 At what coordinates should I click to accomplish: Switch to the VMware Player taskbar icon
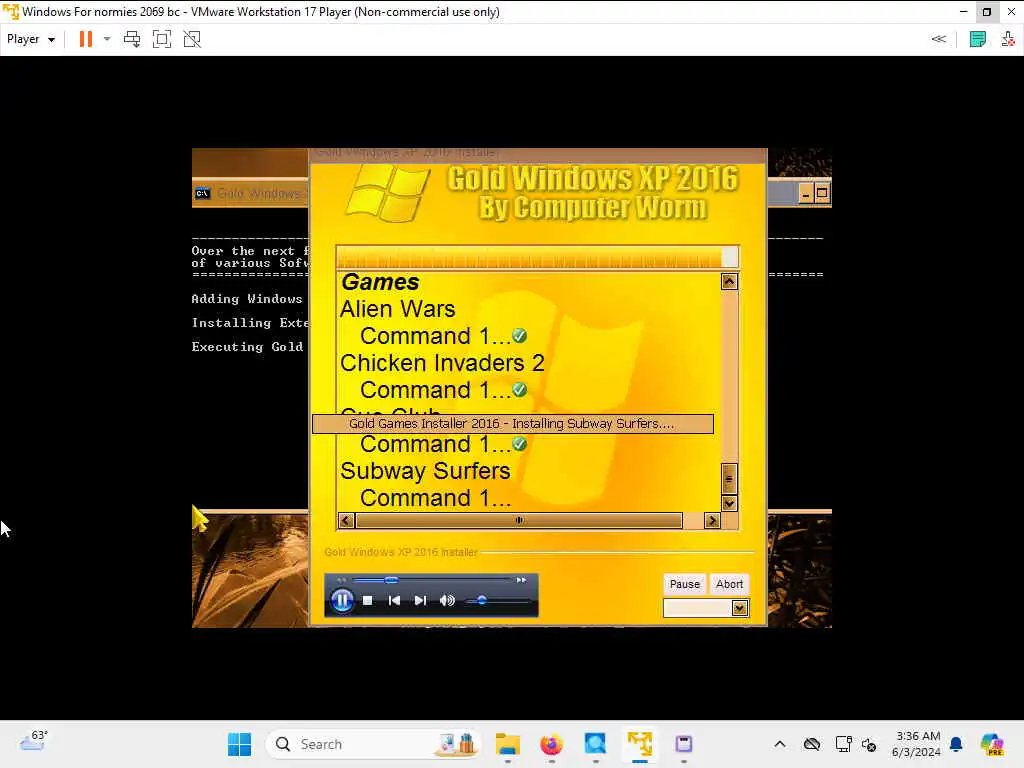(x=639, y=744)
